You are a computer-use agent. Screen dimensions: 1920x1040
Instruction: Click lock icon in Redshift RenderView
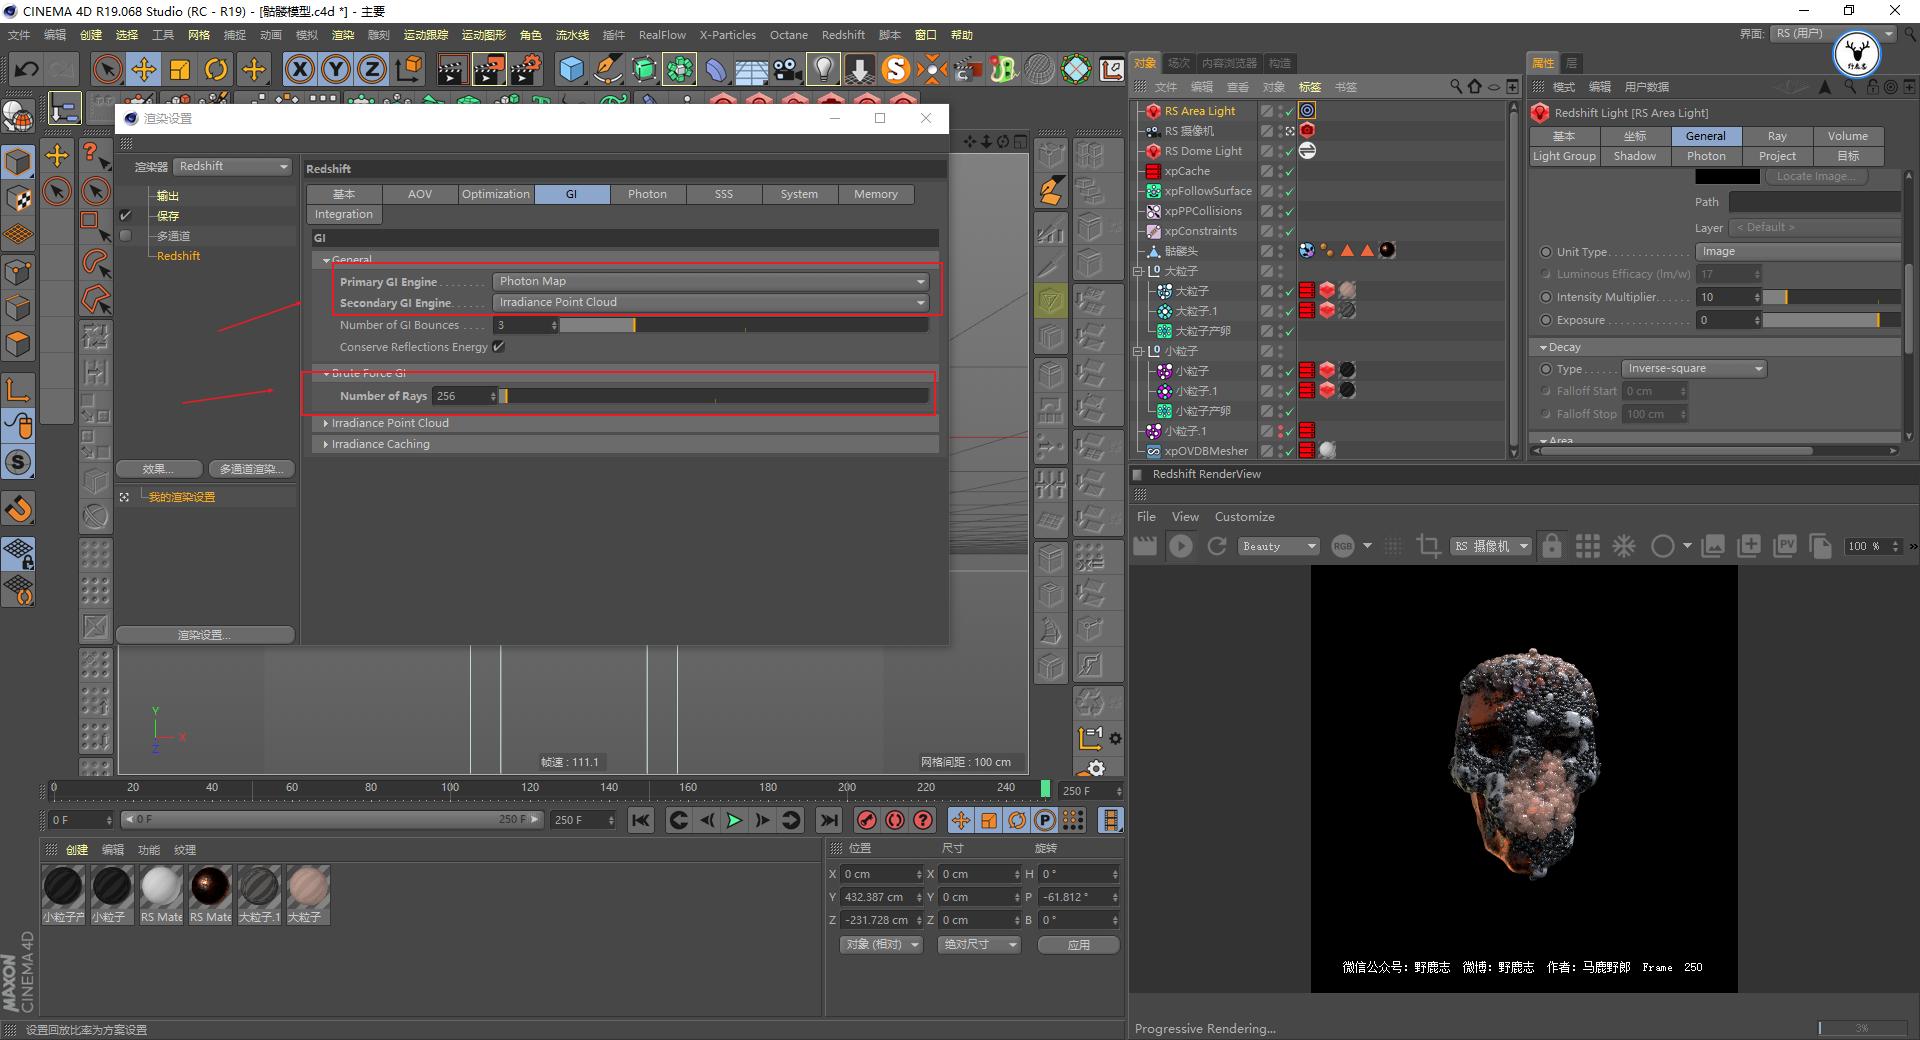point(1551,546)
